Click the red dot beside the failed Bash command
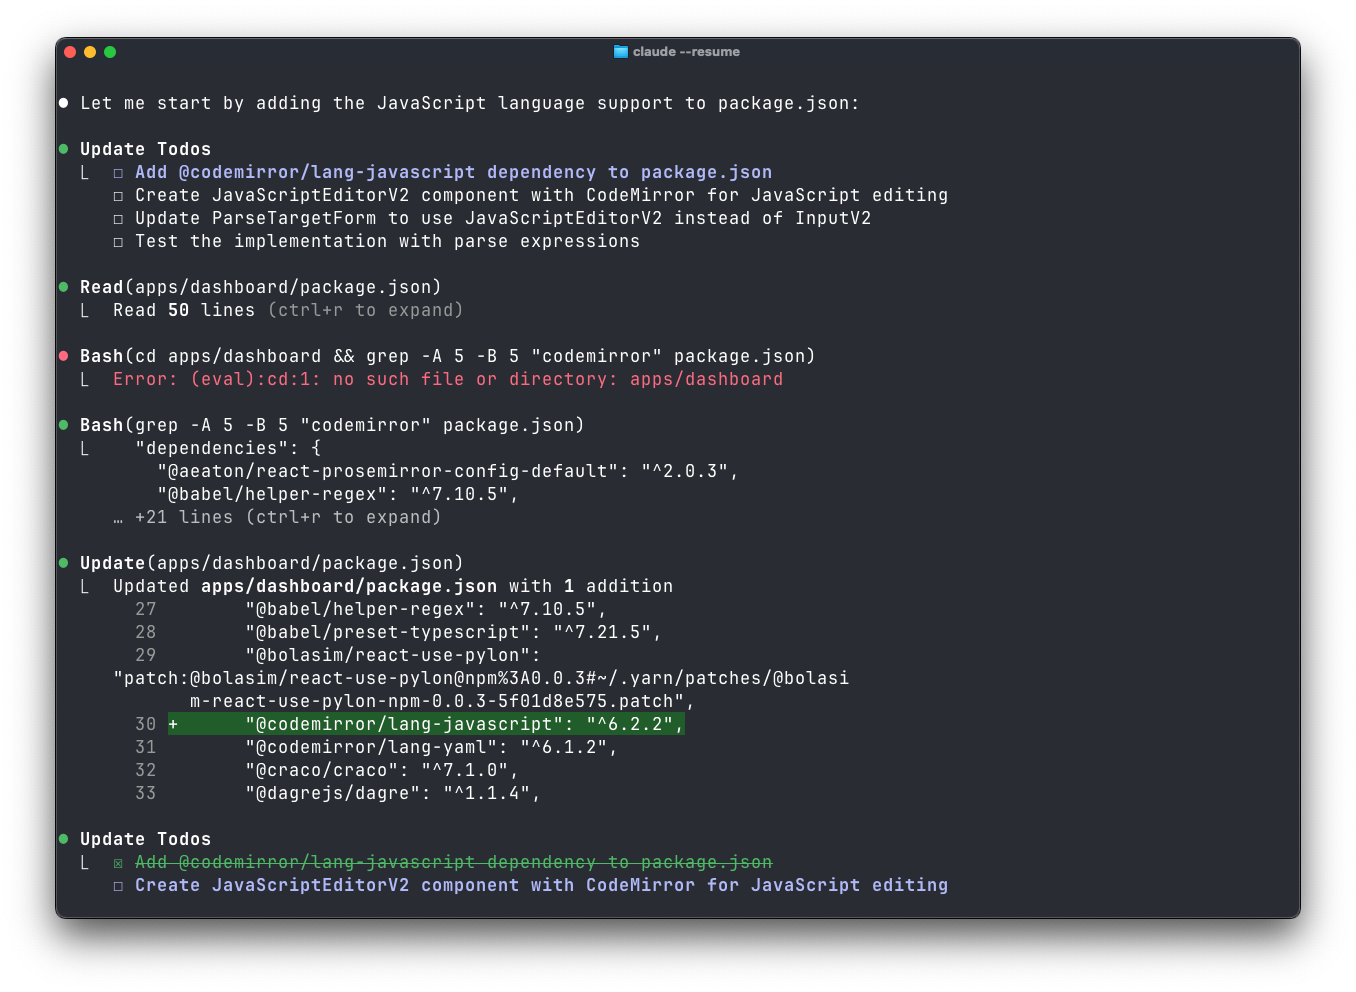Image resolution: width=1356 pixels, height=992 pixels. 62,355
